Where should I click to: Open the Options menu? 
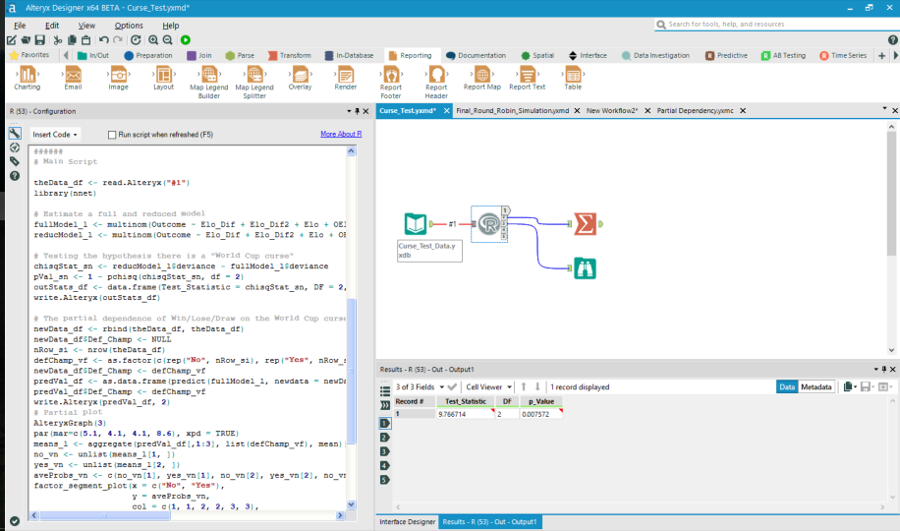(128, 25)
